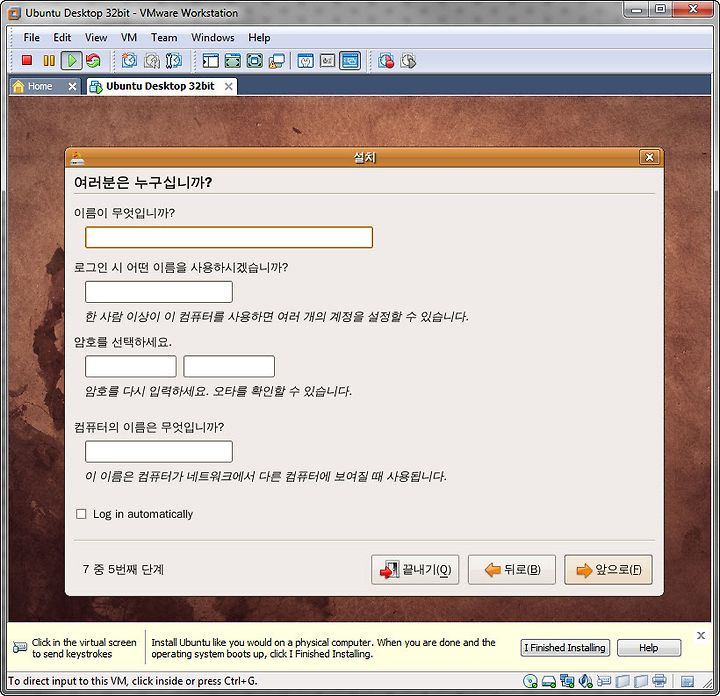Proceed with the 앞으로(F) button
The width and height of the screenshot is (720, 696).
coord(608,570)
